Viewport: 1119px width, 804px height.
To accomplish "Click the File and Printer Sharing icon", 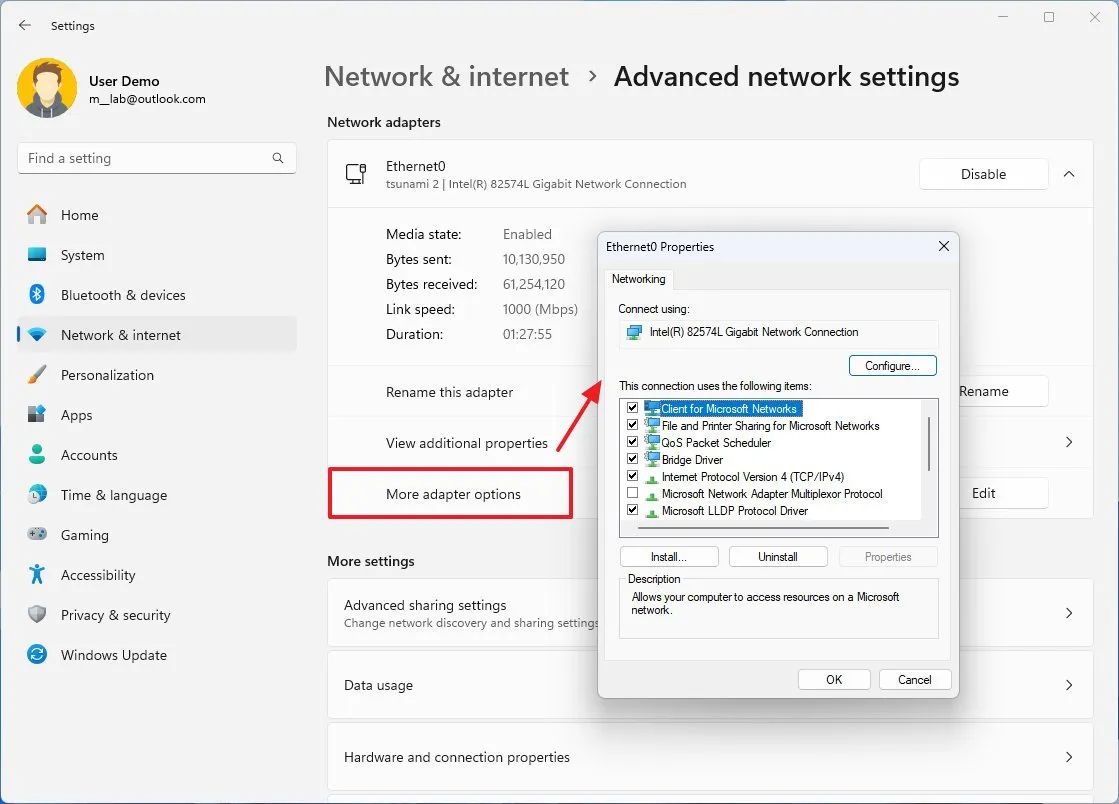I will (652, 425).
